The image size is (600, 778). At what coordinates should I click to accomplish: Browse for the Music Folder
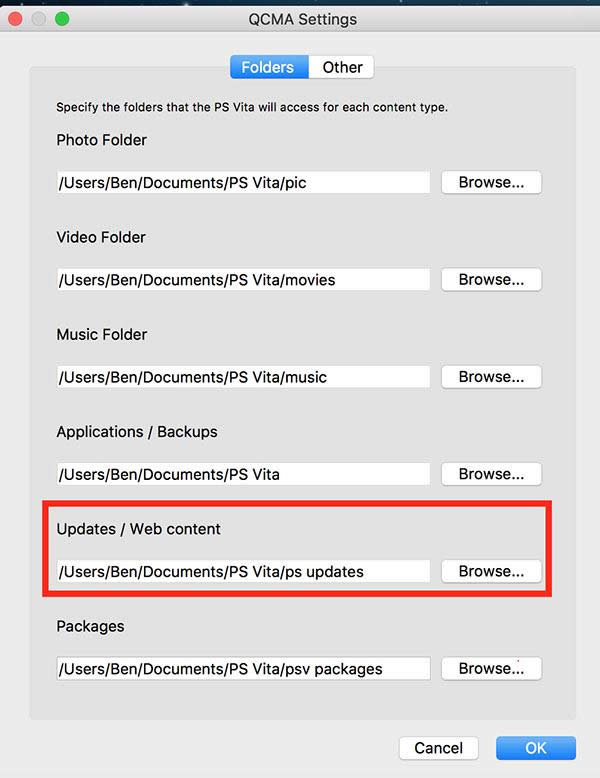pyautogui.click(x=491, y=376)
